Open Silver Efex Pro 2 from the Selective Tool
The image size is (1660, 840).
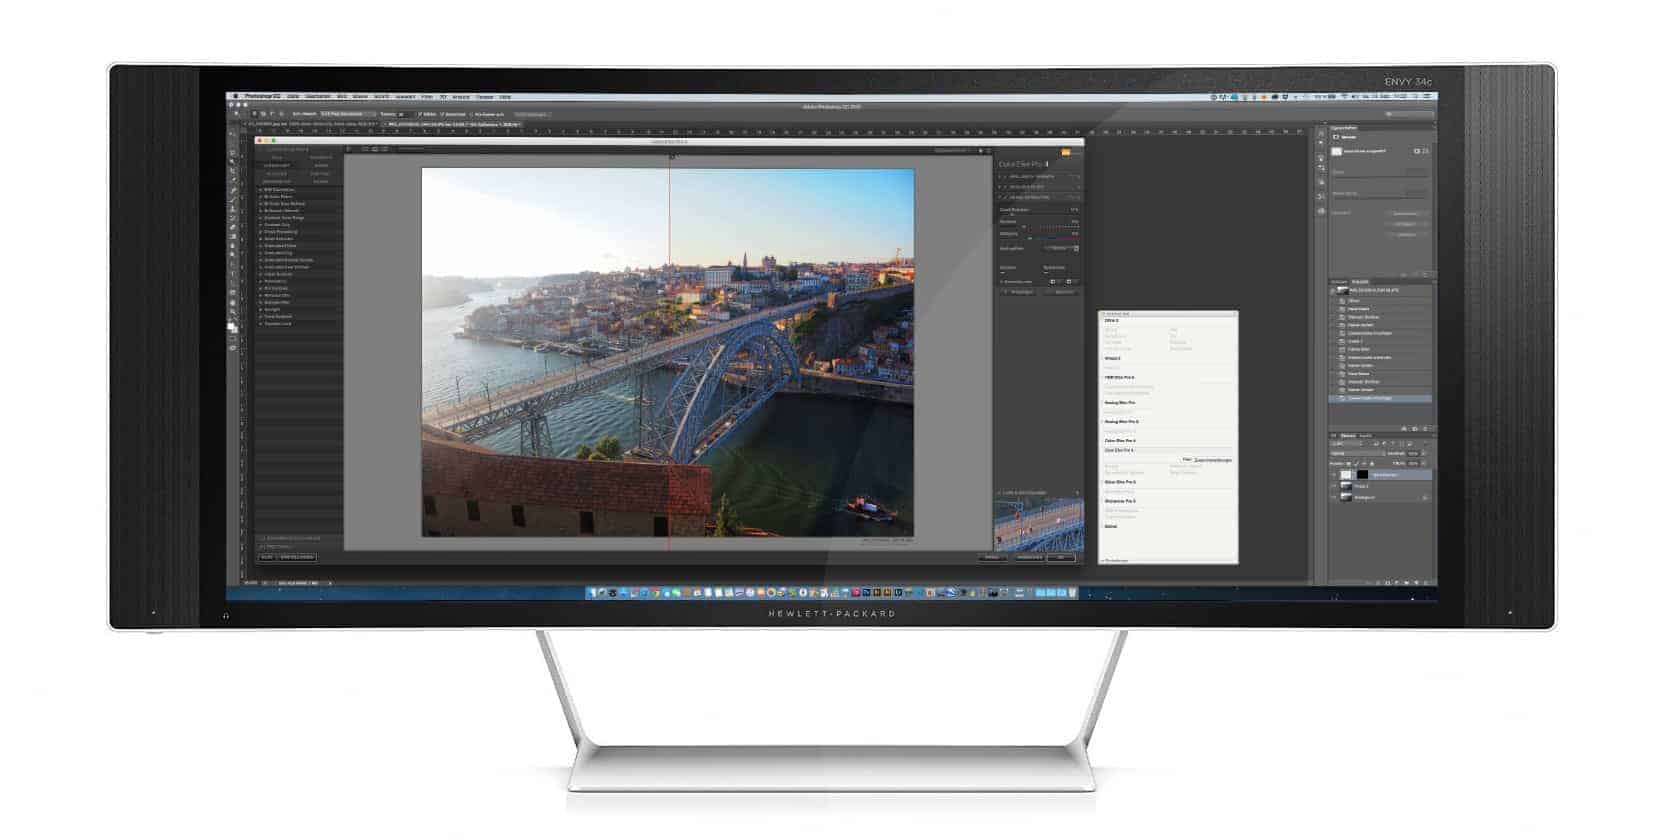[1119, 482]
